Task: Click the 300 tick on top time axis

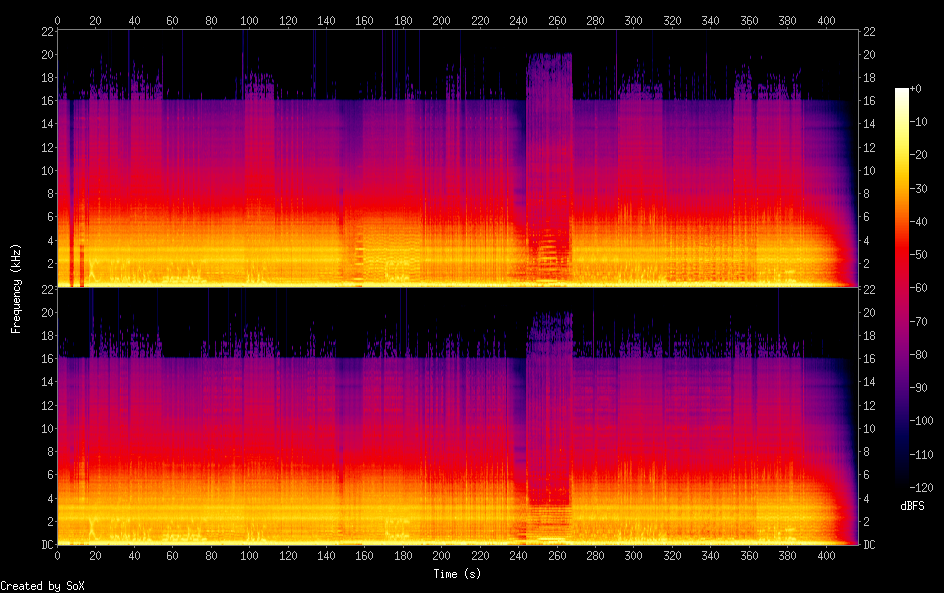Action: tap(633, 20)
